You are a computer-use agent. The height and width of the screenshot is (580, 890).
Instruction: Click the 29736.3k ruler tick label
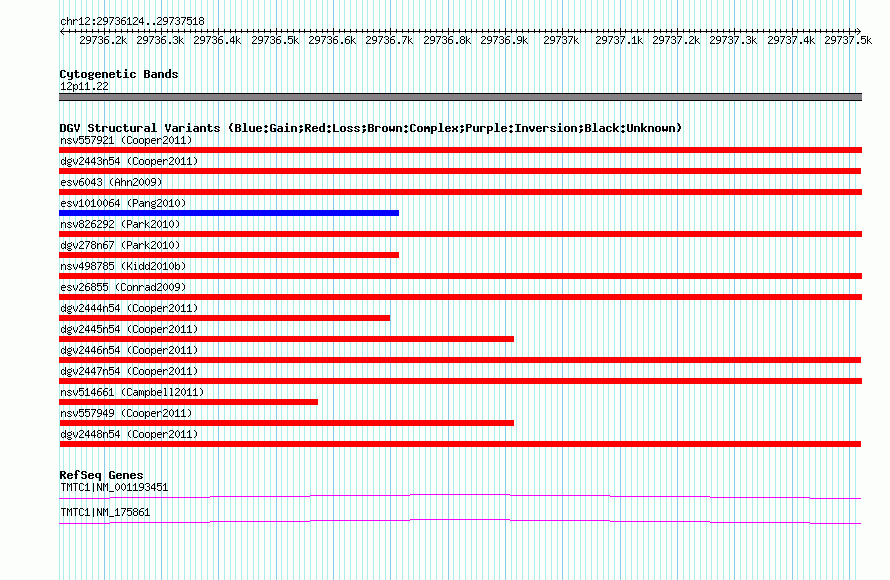[160, 40]
